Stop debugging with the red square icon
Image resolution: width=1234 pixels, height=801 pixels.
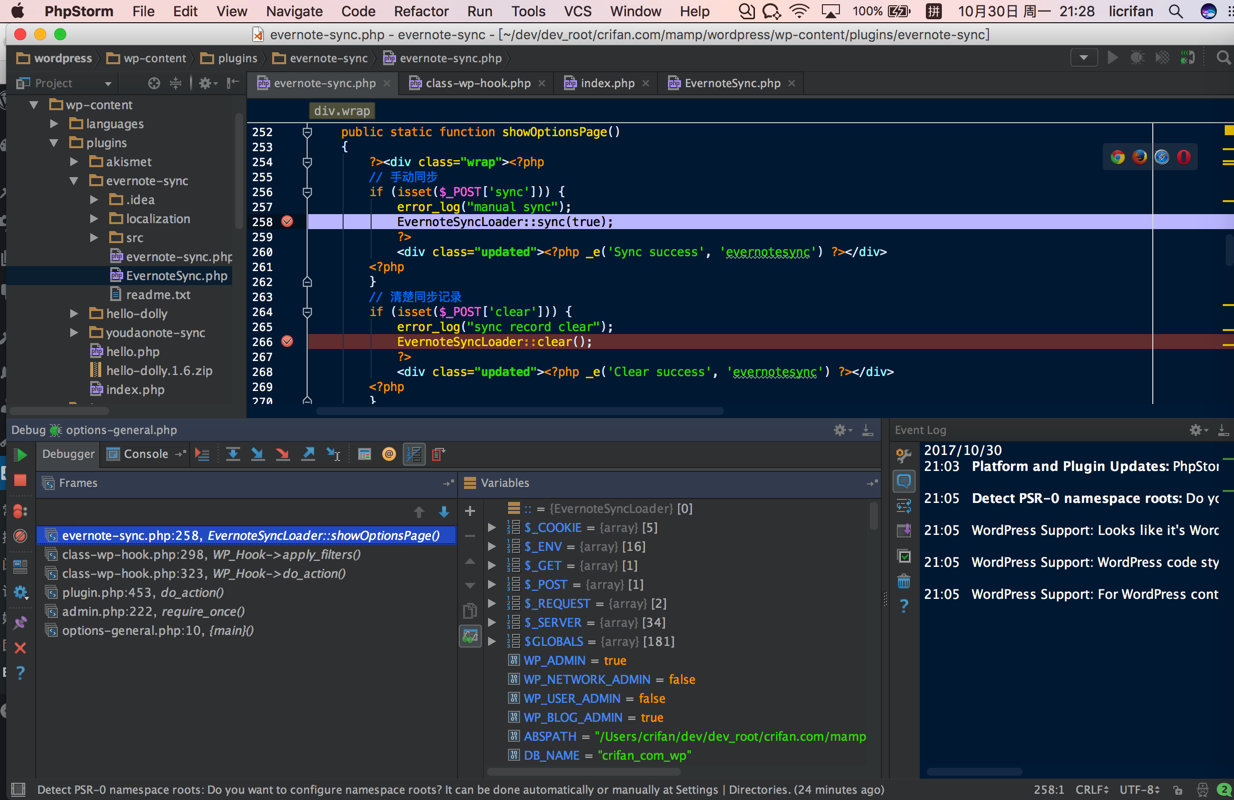pos(20,481)
